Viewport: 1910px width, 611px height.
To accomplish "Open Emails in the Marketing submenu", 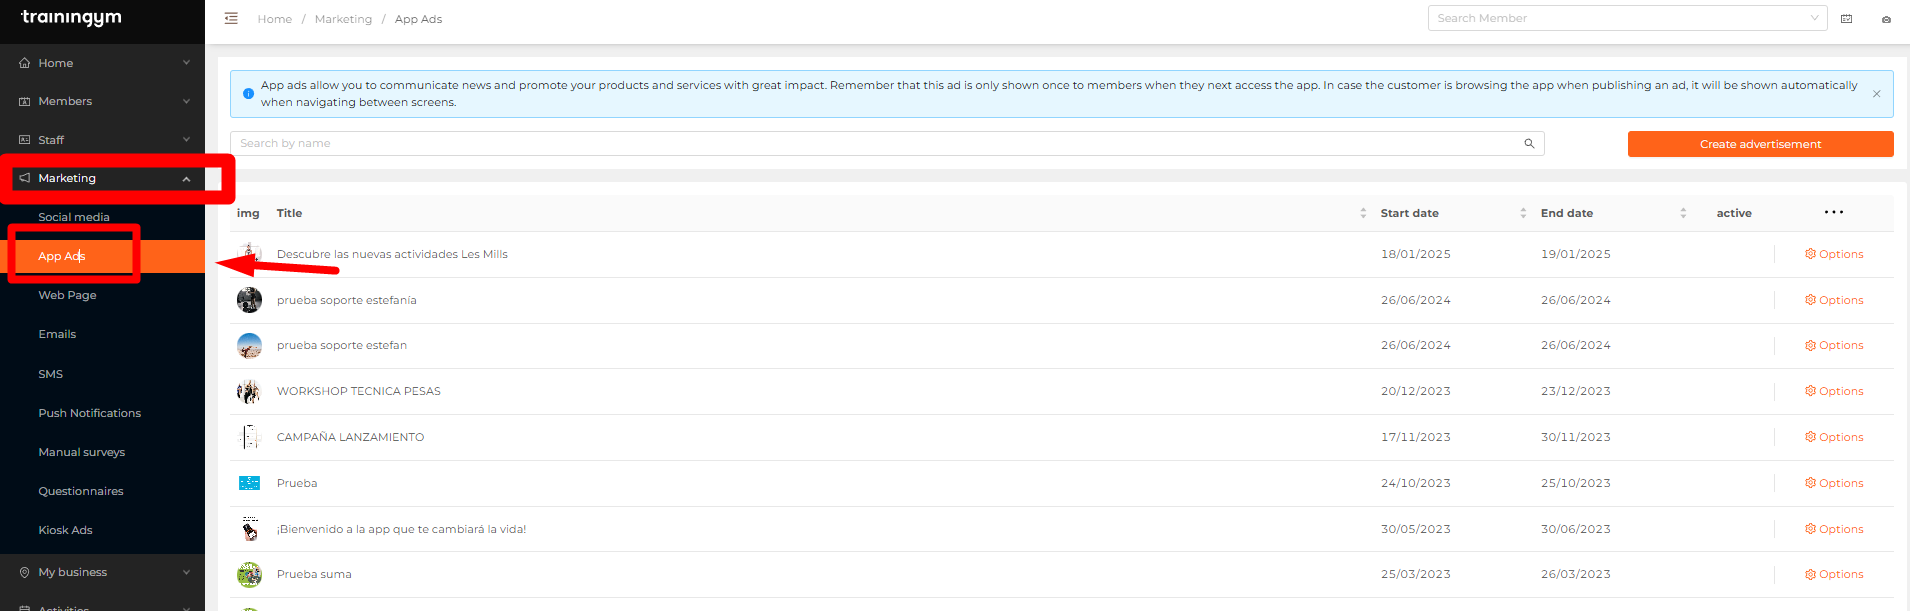I will point(57,334).
